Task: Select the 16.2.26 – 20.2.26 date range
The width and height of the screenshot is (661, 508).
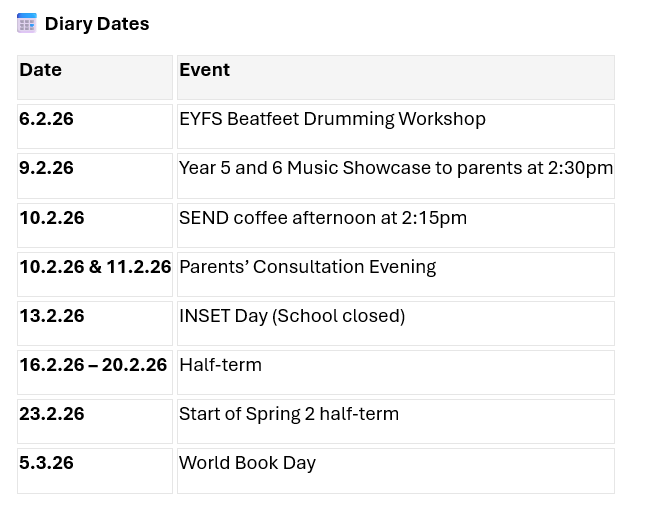Action: [93, 365]
